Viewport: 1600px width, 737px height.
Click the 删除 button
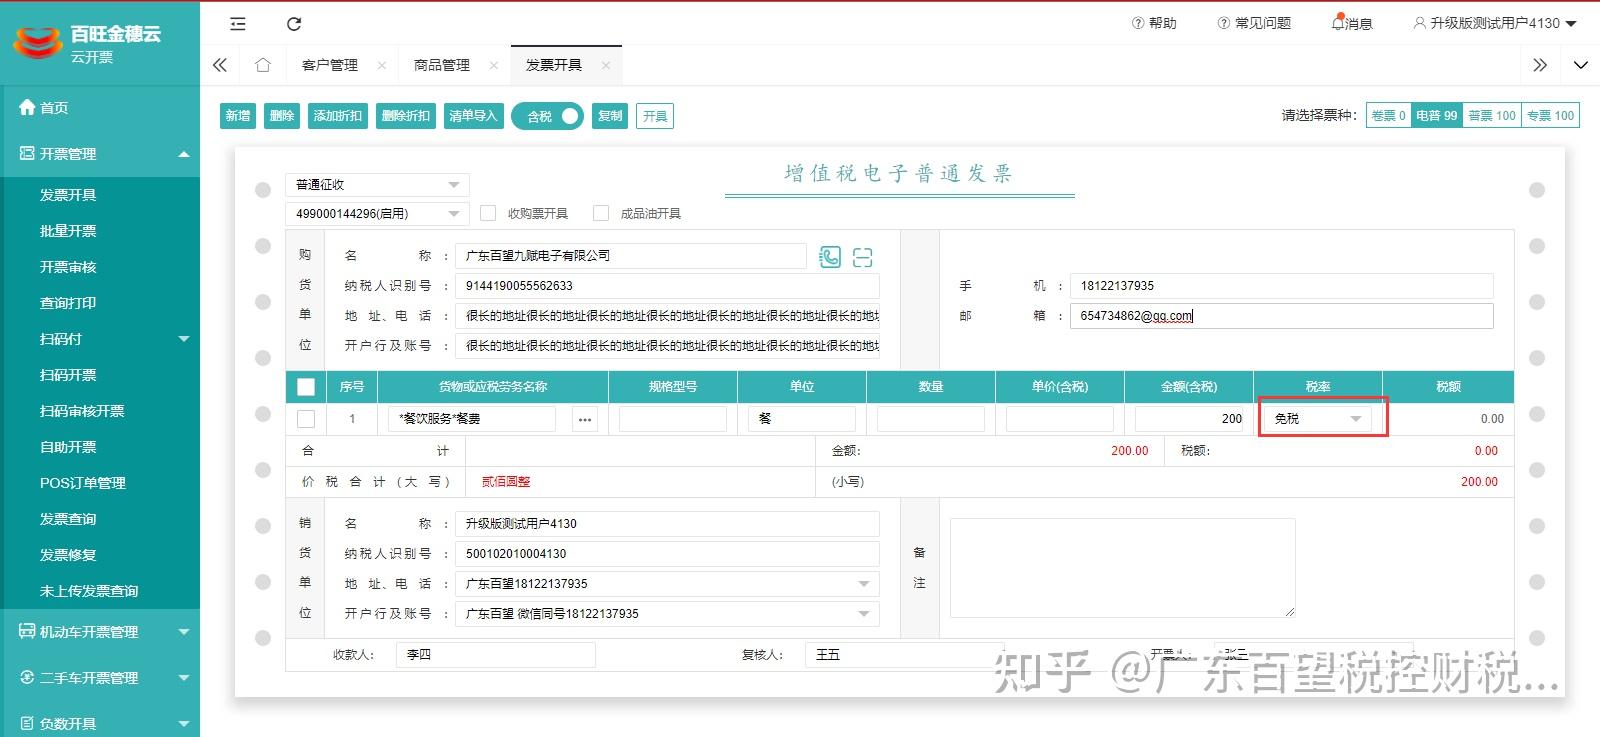point(282,116)
